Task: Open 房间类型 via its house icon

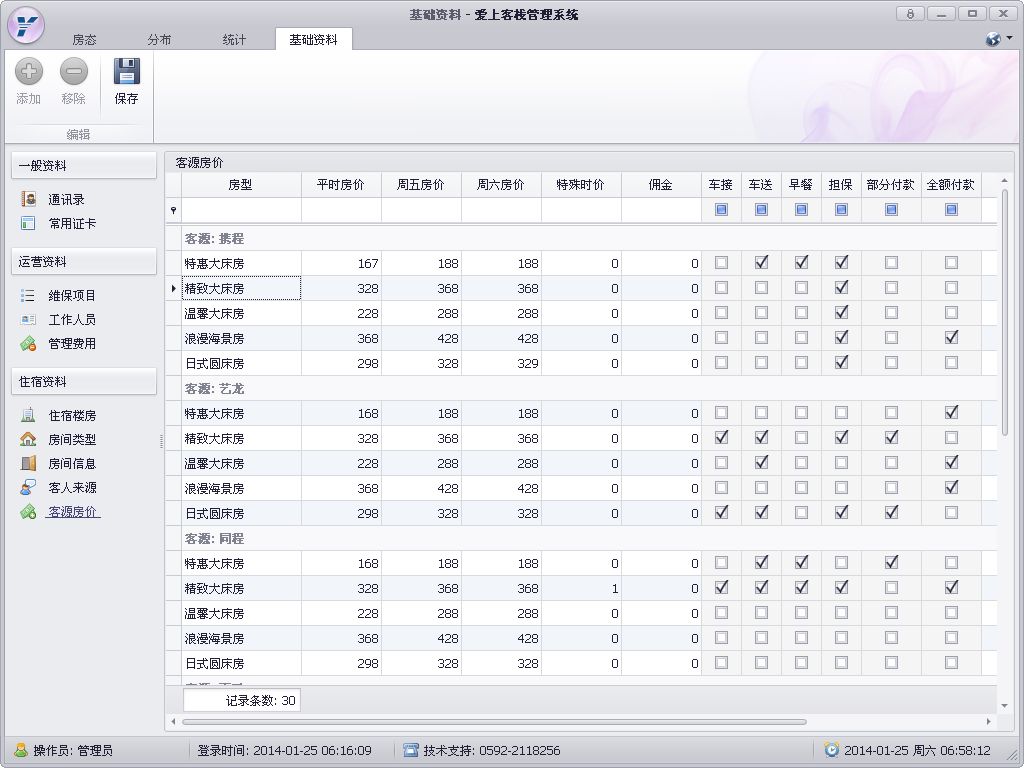Action: pos(28,440)
